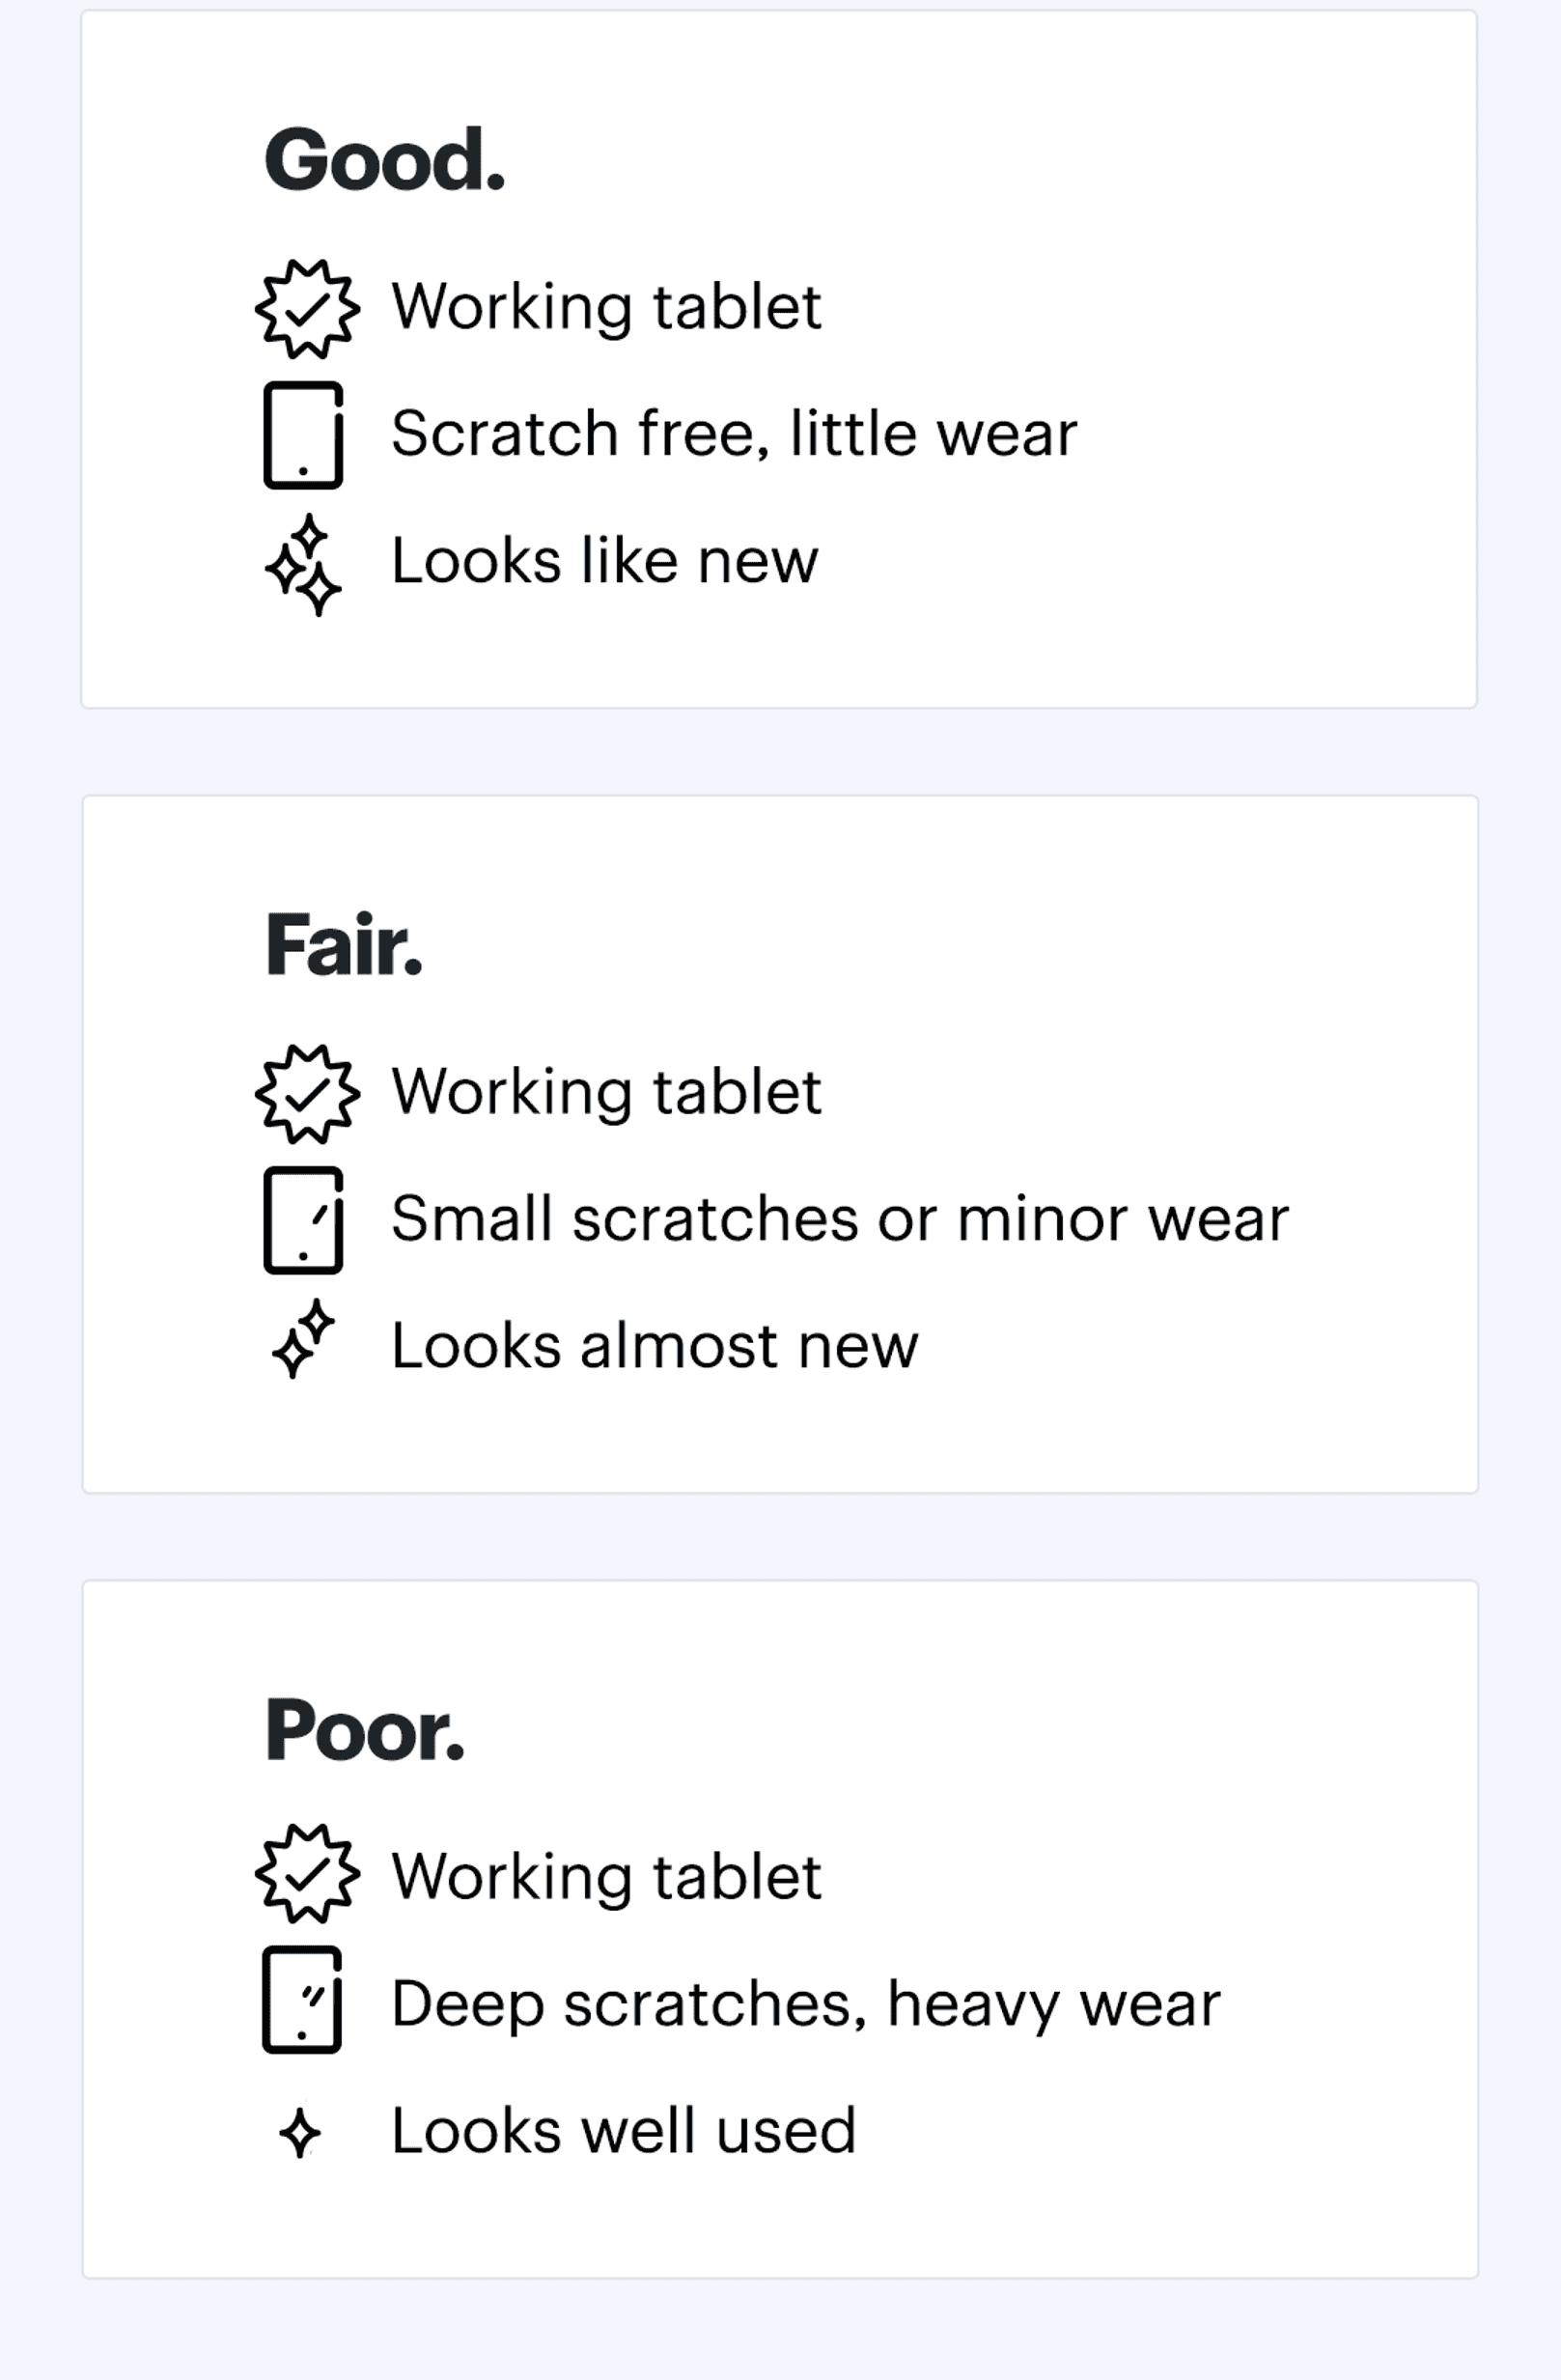Screen dimensions: 1561x2380
Task: Select the Fair condition heading
Action: click(344, 945)
